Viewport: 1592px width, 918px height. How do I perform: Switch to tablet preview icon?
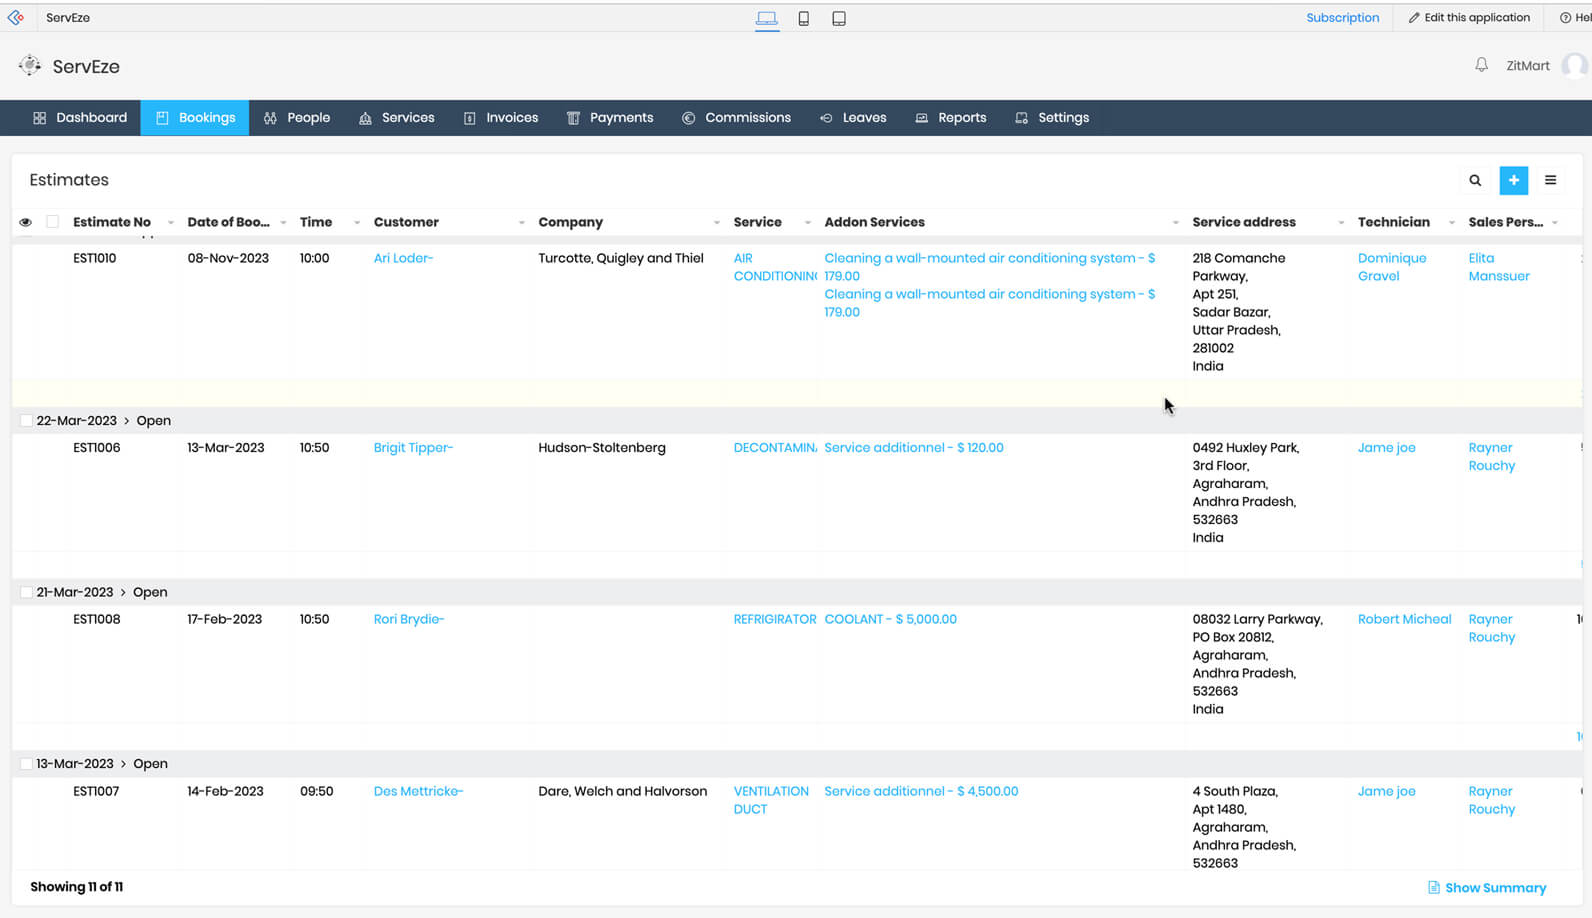pos(839,19)
